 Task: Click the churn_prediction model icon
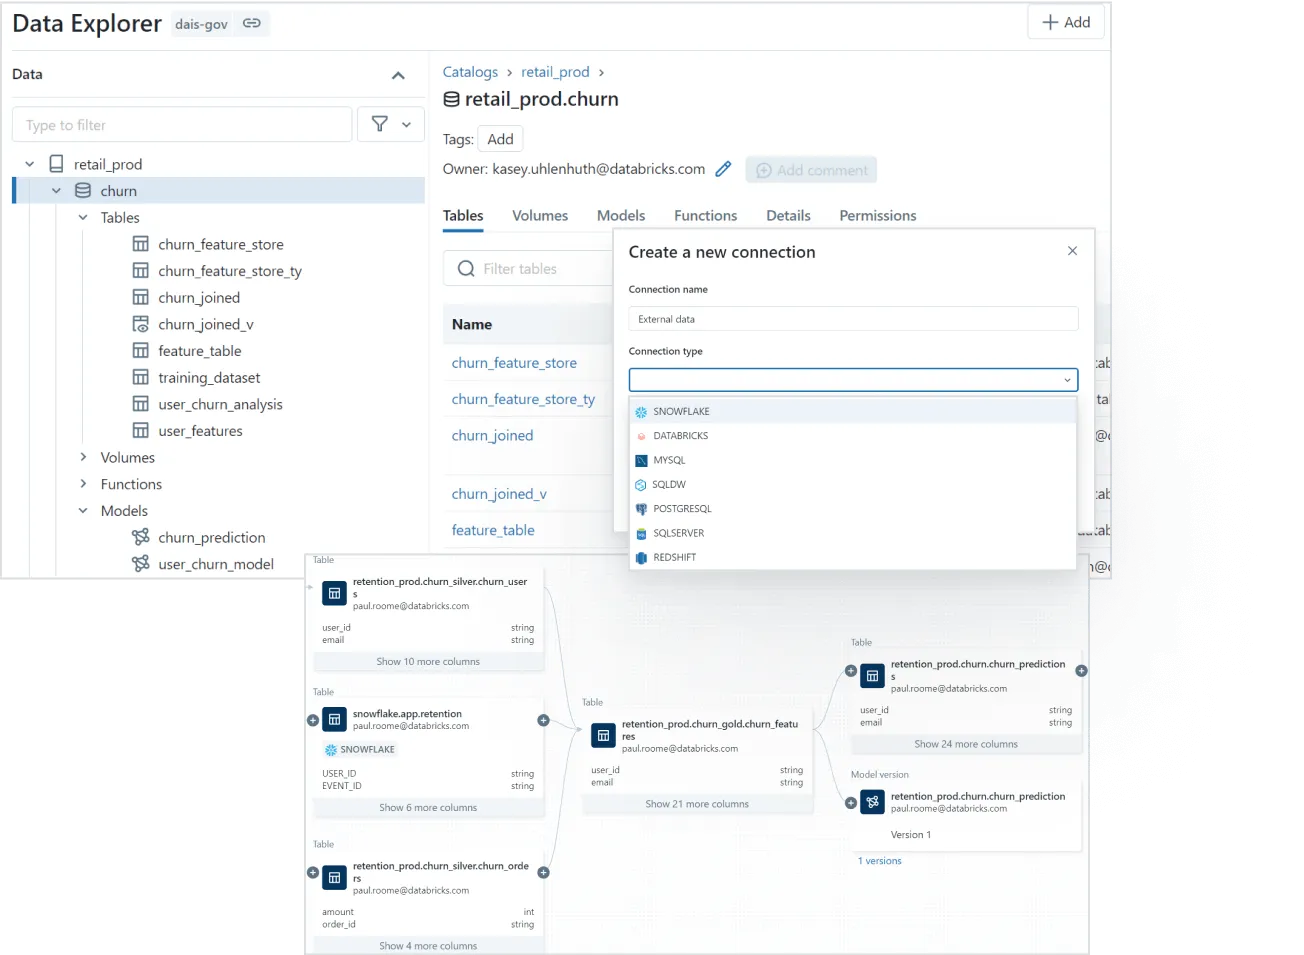point(141,537)
